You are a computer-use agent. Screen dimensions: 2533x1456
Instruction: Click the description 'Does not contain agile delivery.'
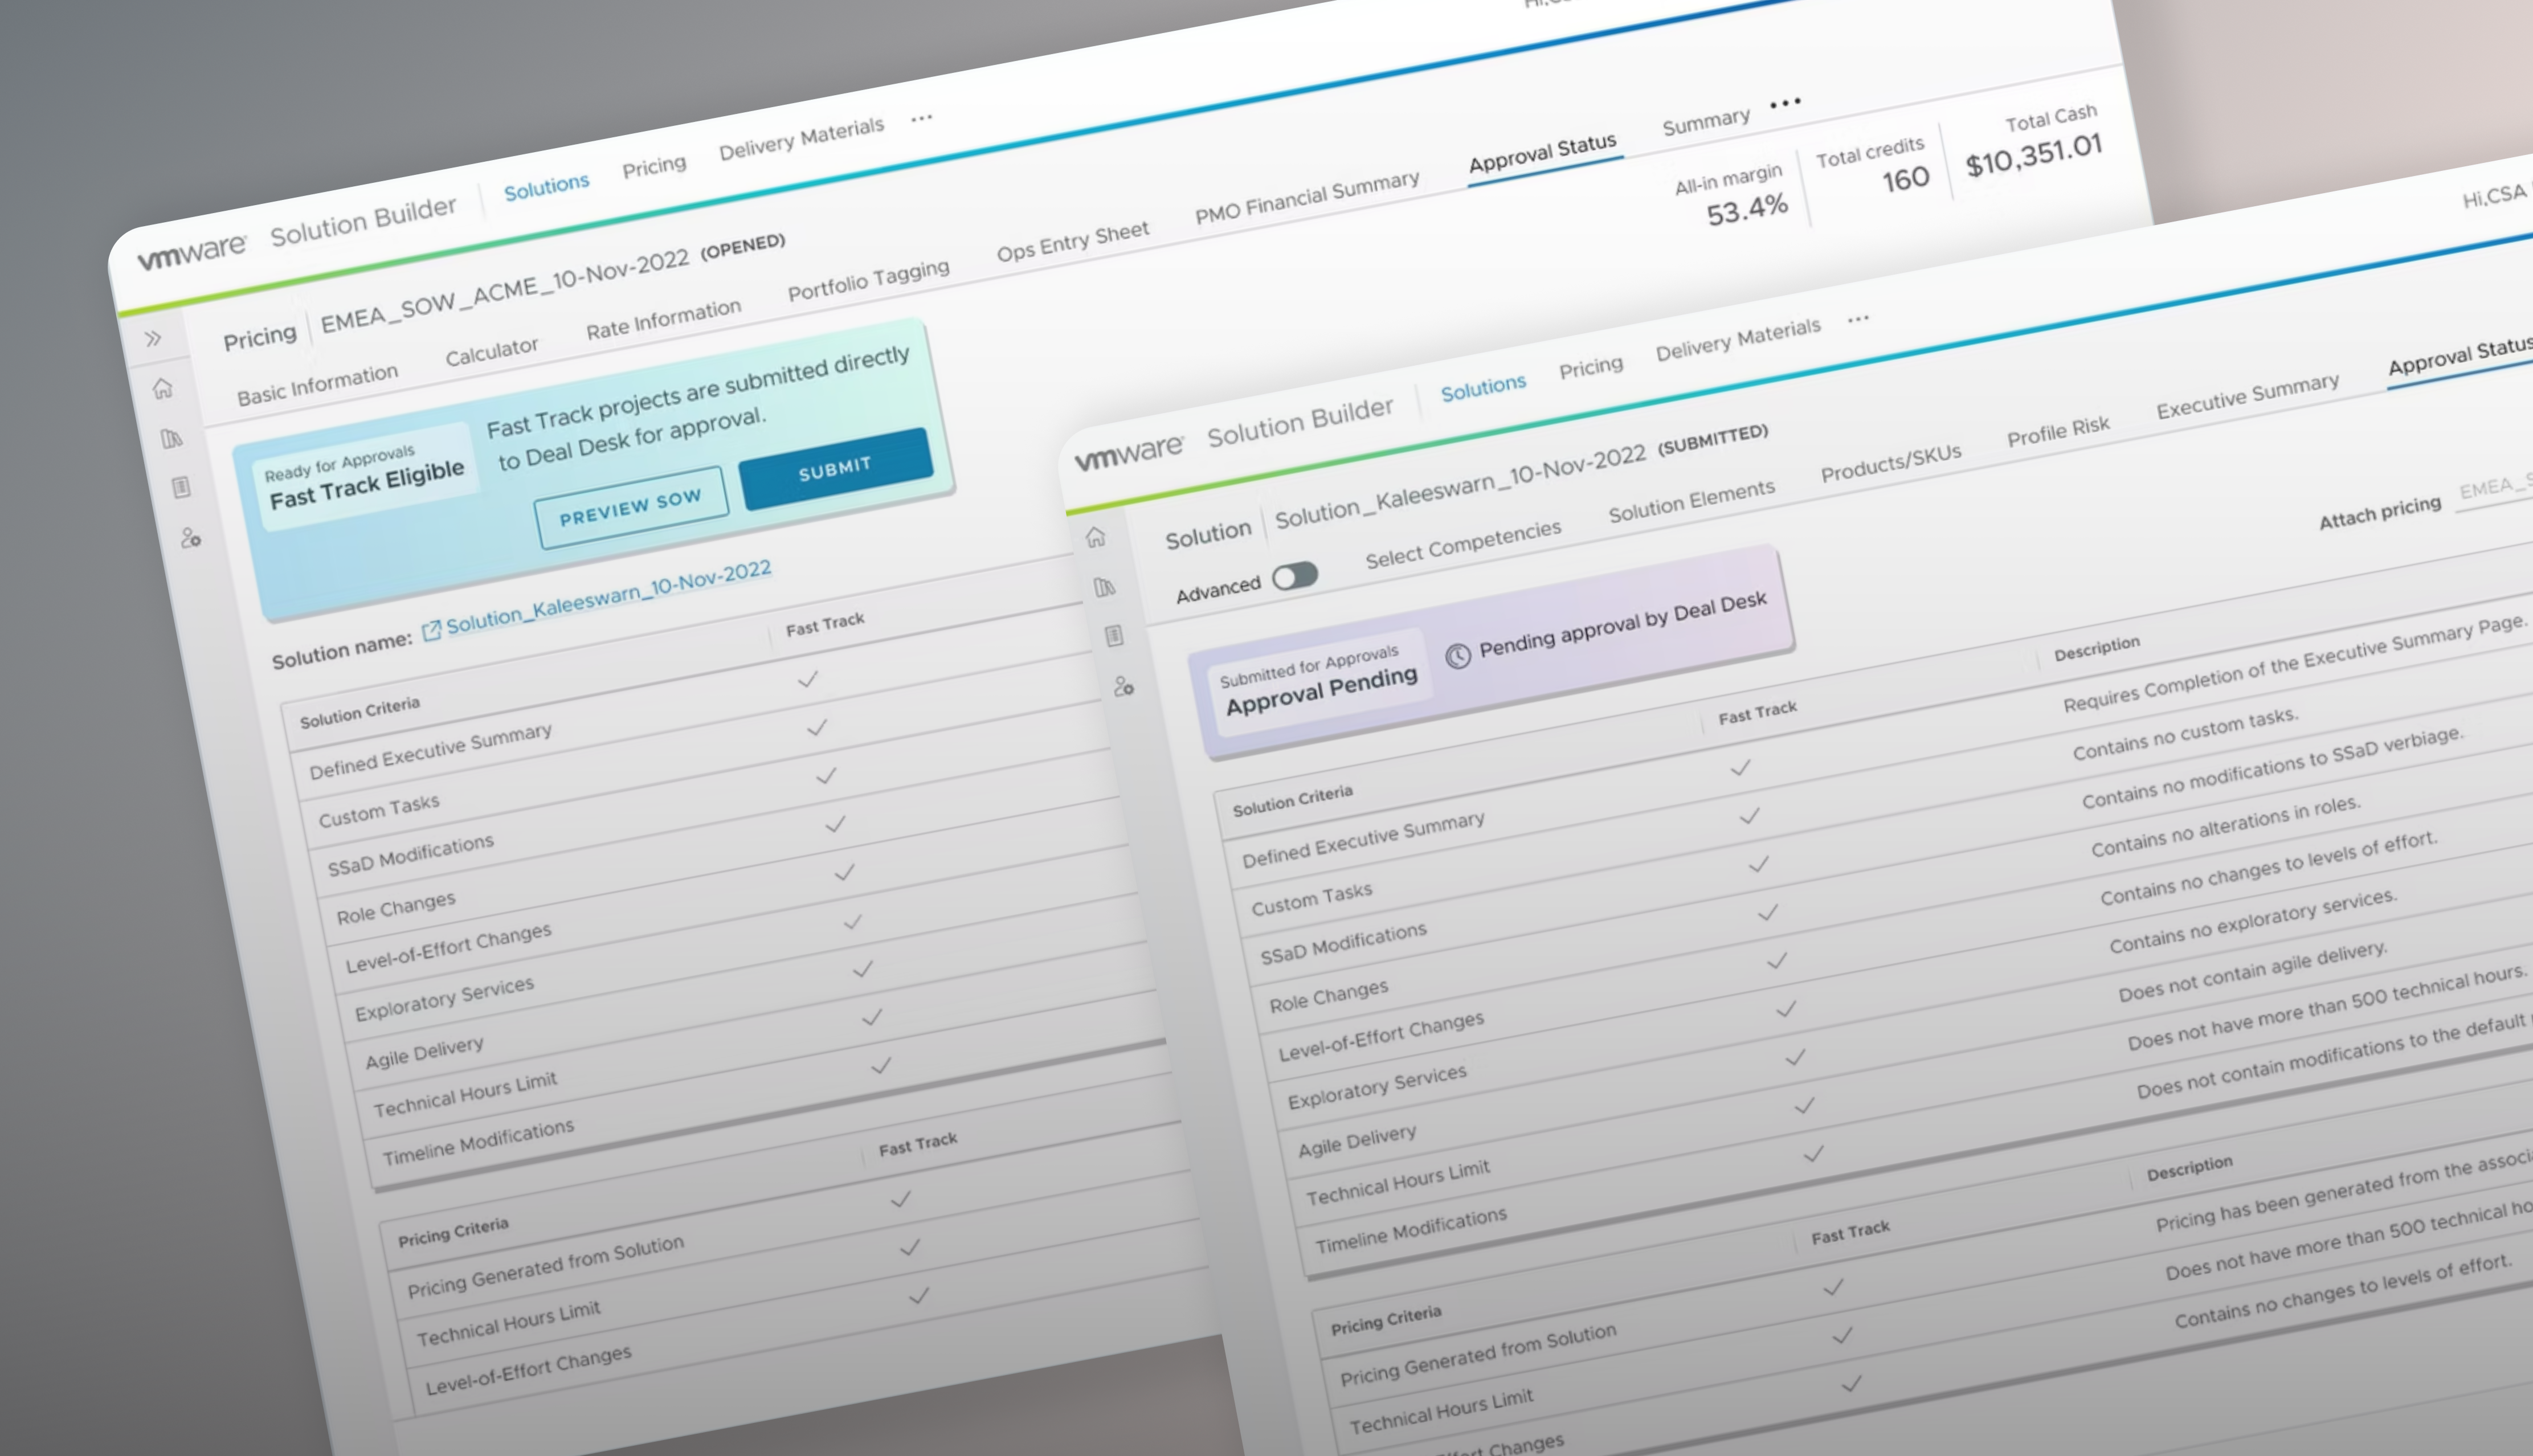[x=2252, y=971]
